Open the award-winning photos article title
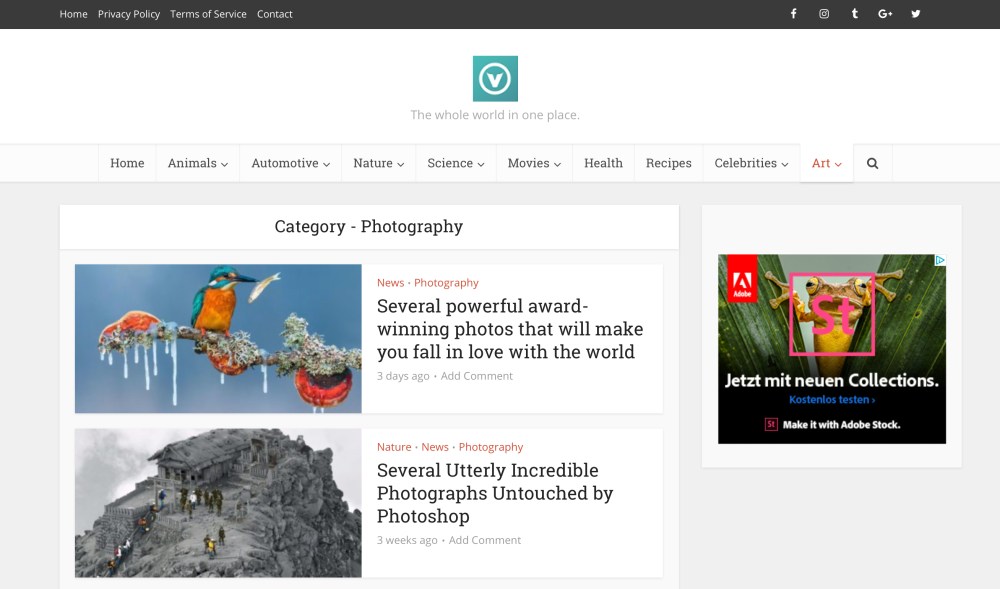Image resolution: width=1000 pixels, height=589 pixels. [510, 329]
